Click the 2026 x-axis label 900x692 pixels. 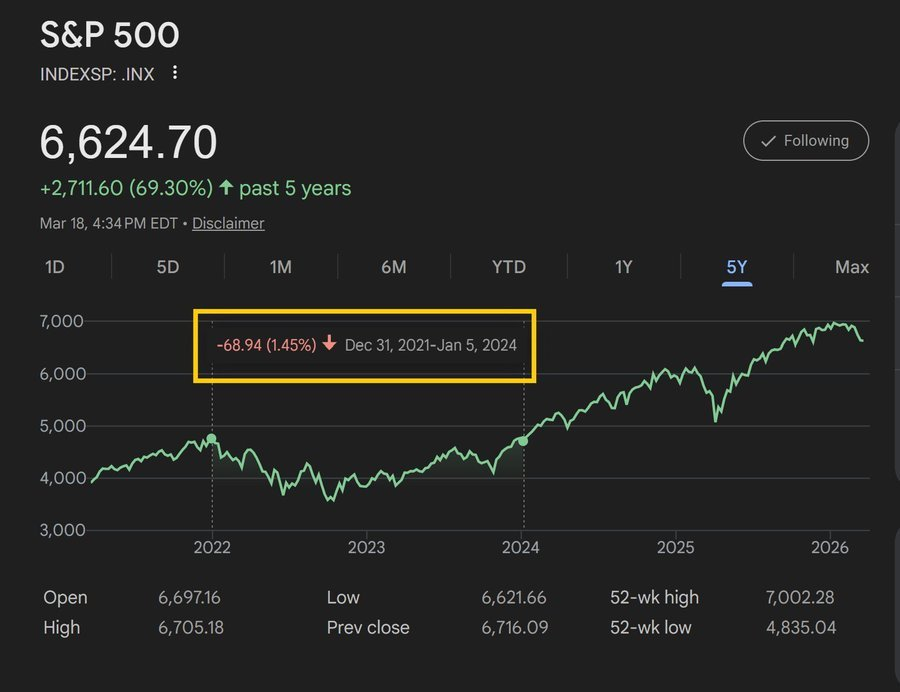pos(829,547)
